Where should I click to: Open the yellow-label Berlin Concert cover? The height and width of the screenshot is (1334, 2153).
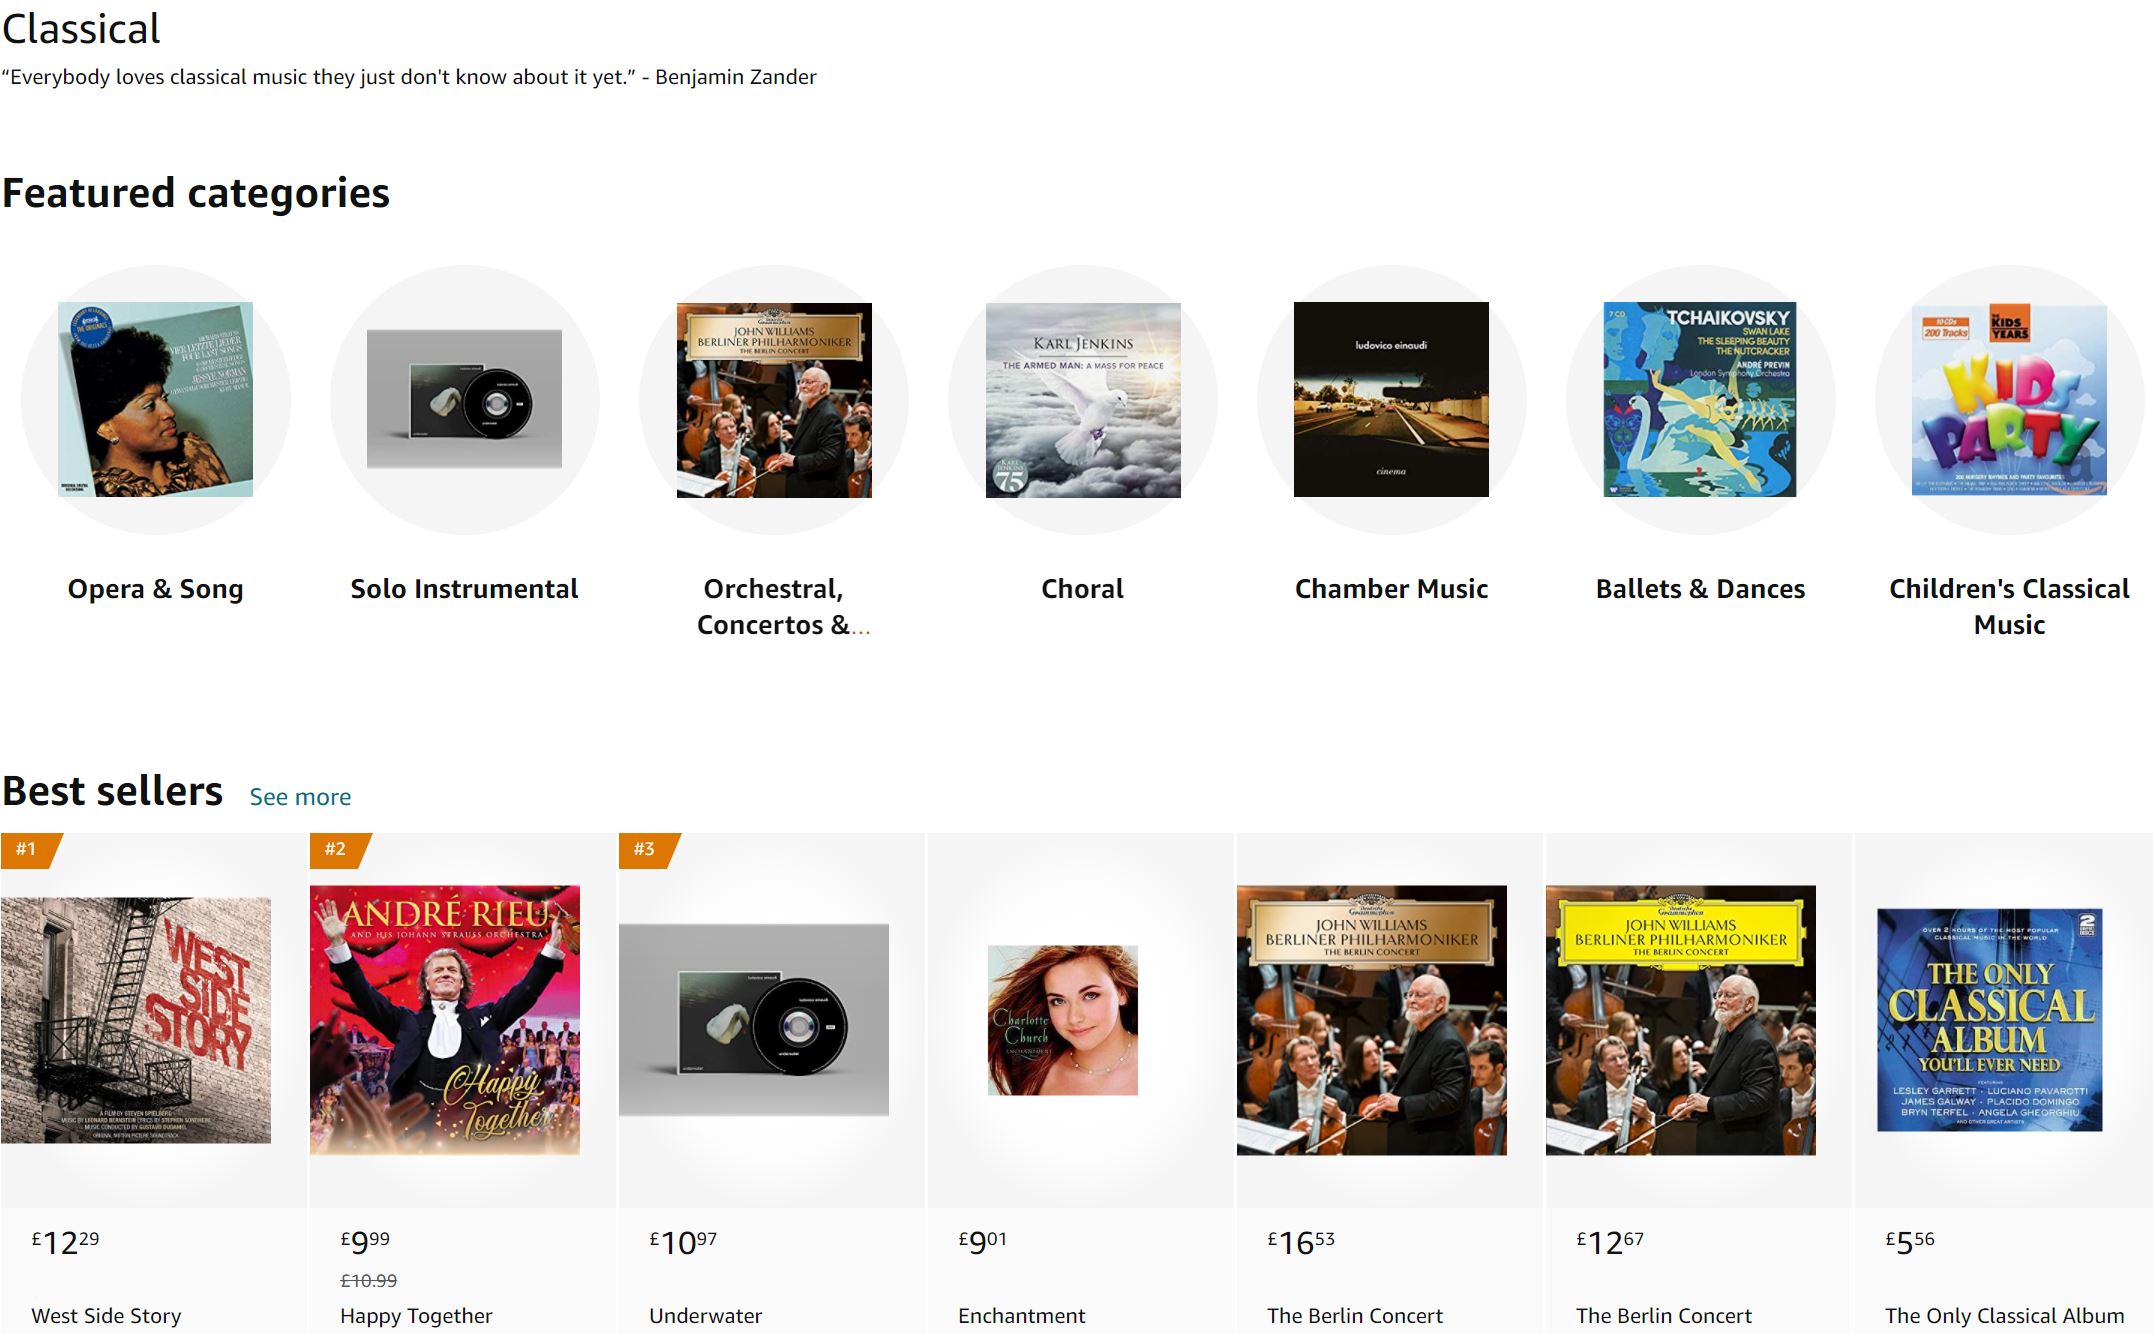click(1681, 1020)
